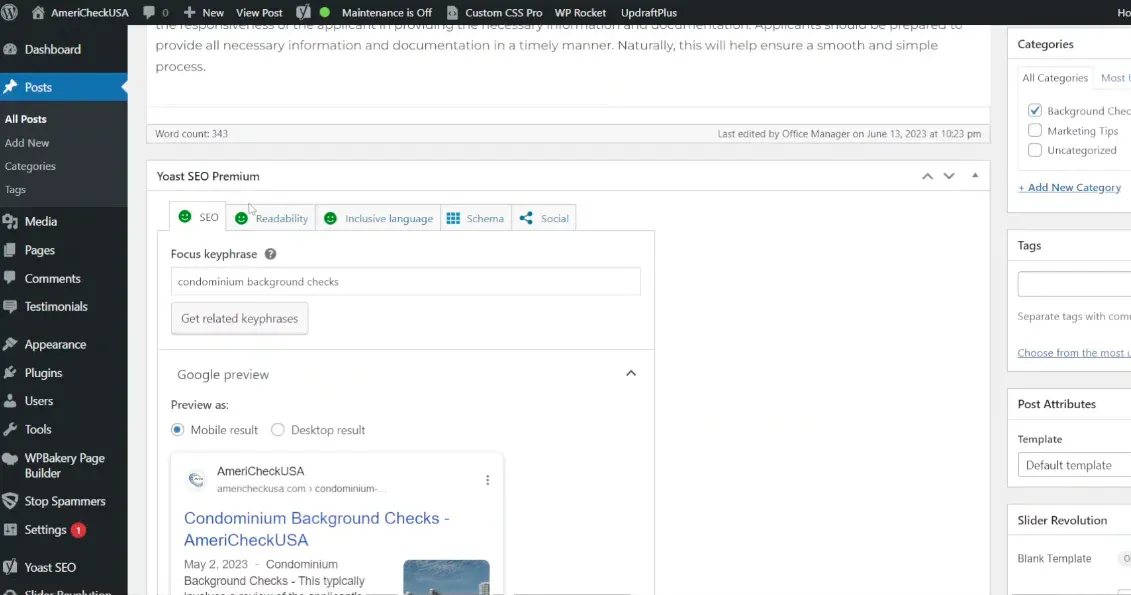
Task: Click the focus keyphrase help question icon
Action: [271, 255]
